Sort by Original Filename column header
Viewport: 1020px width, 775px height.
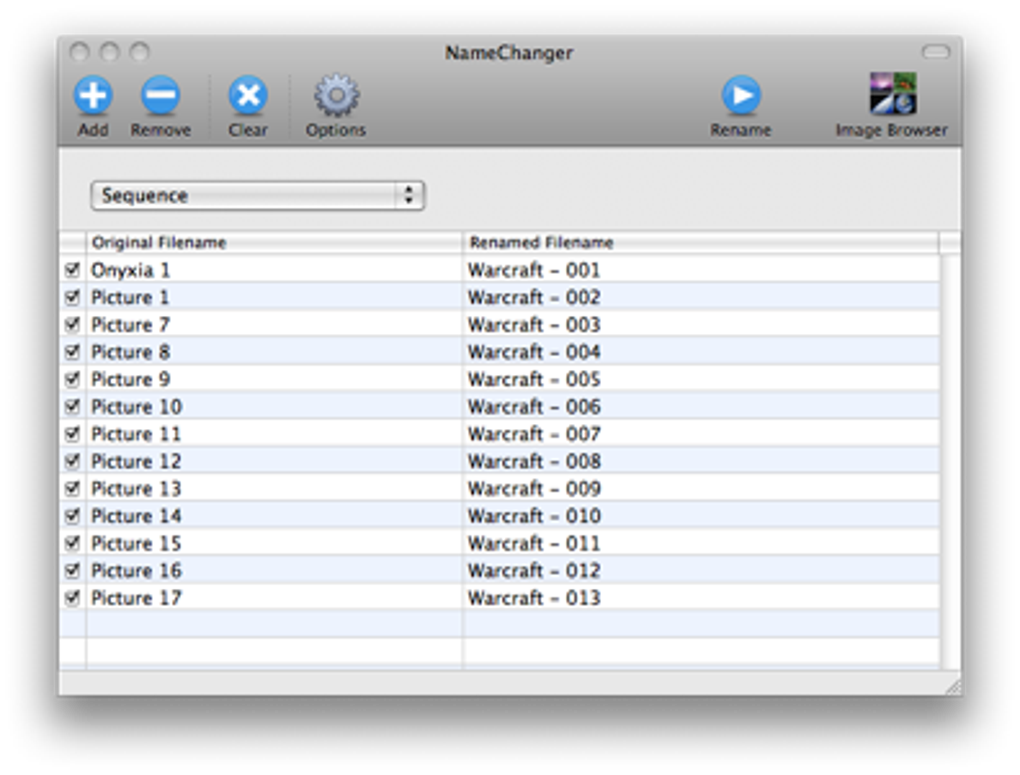pos(274,243)
